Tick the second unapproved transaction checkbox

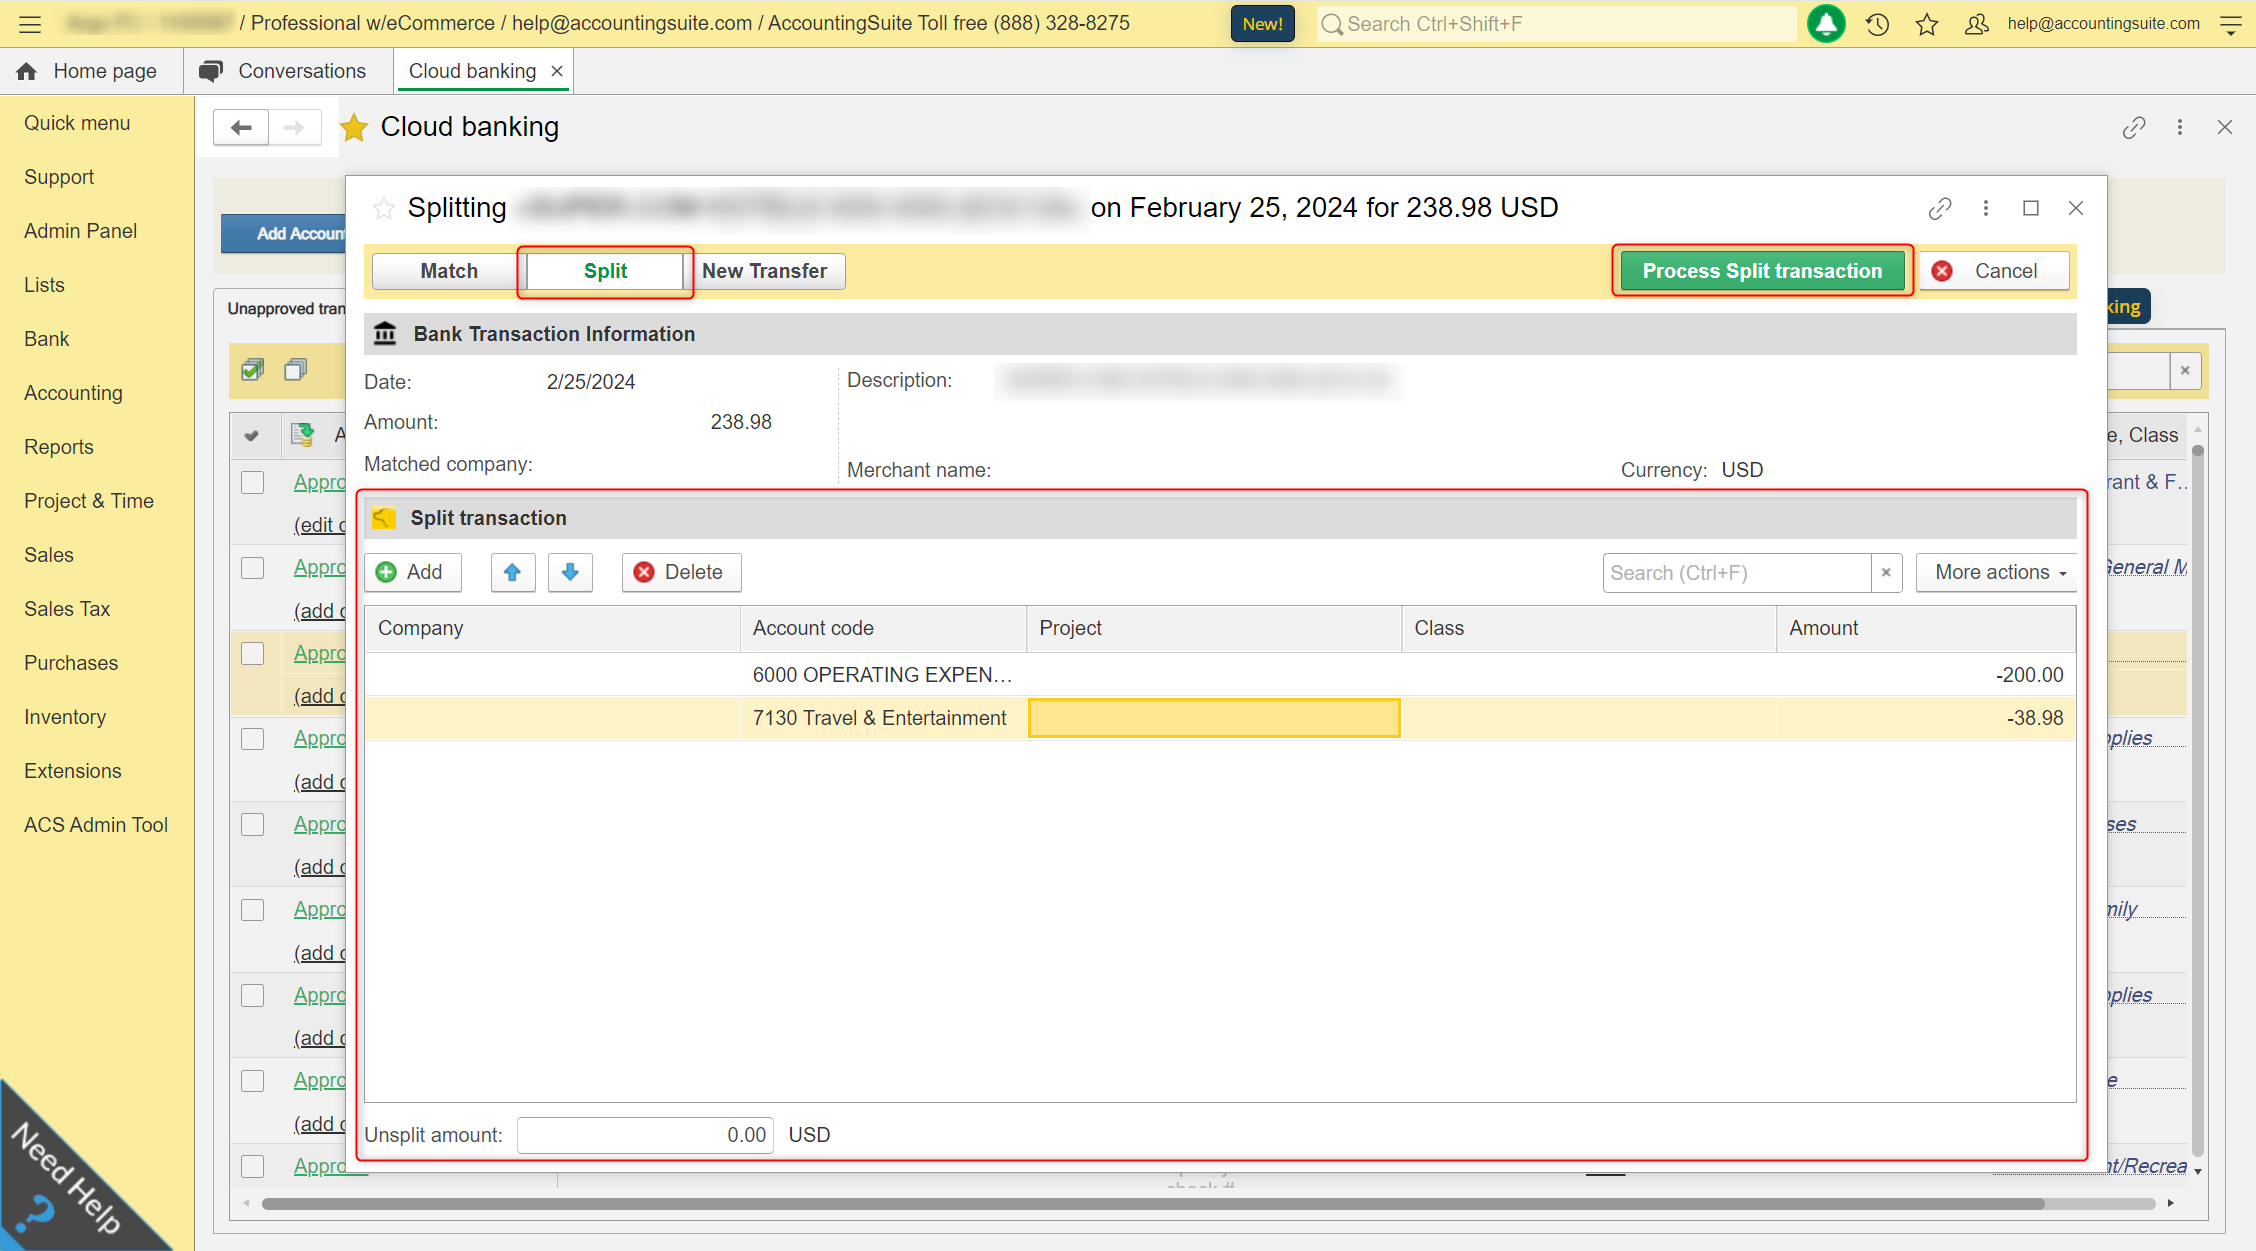coord(253,568)
